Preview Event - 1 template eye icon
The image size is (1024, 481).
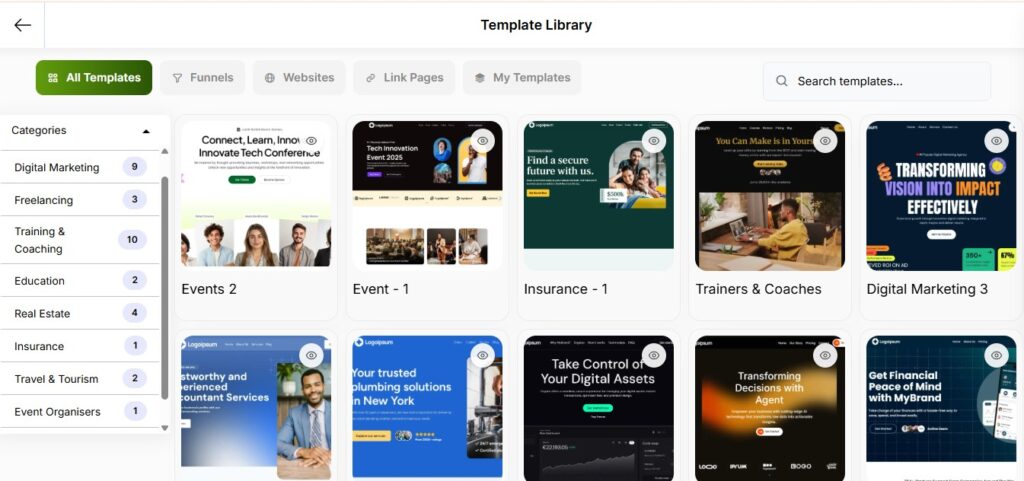483,140
